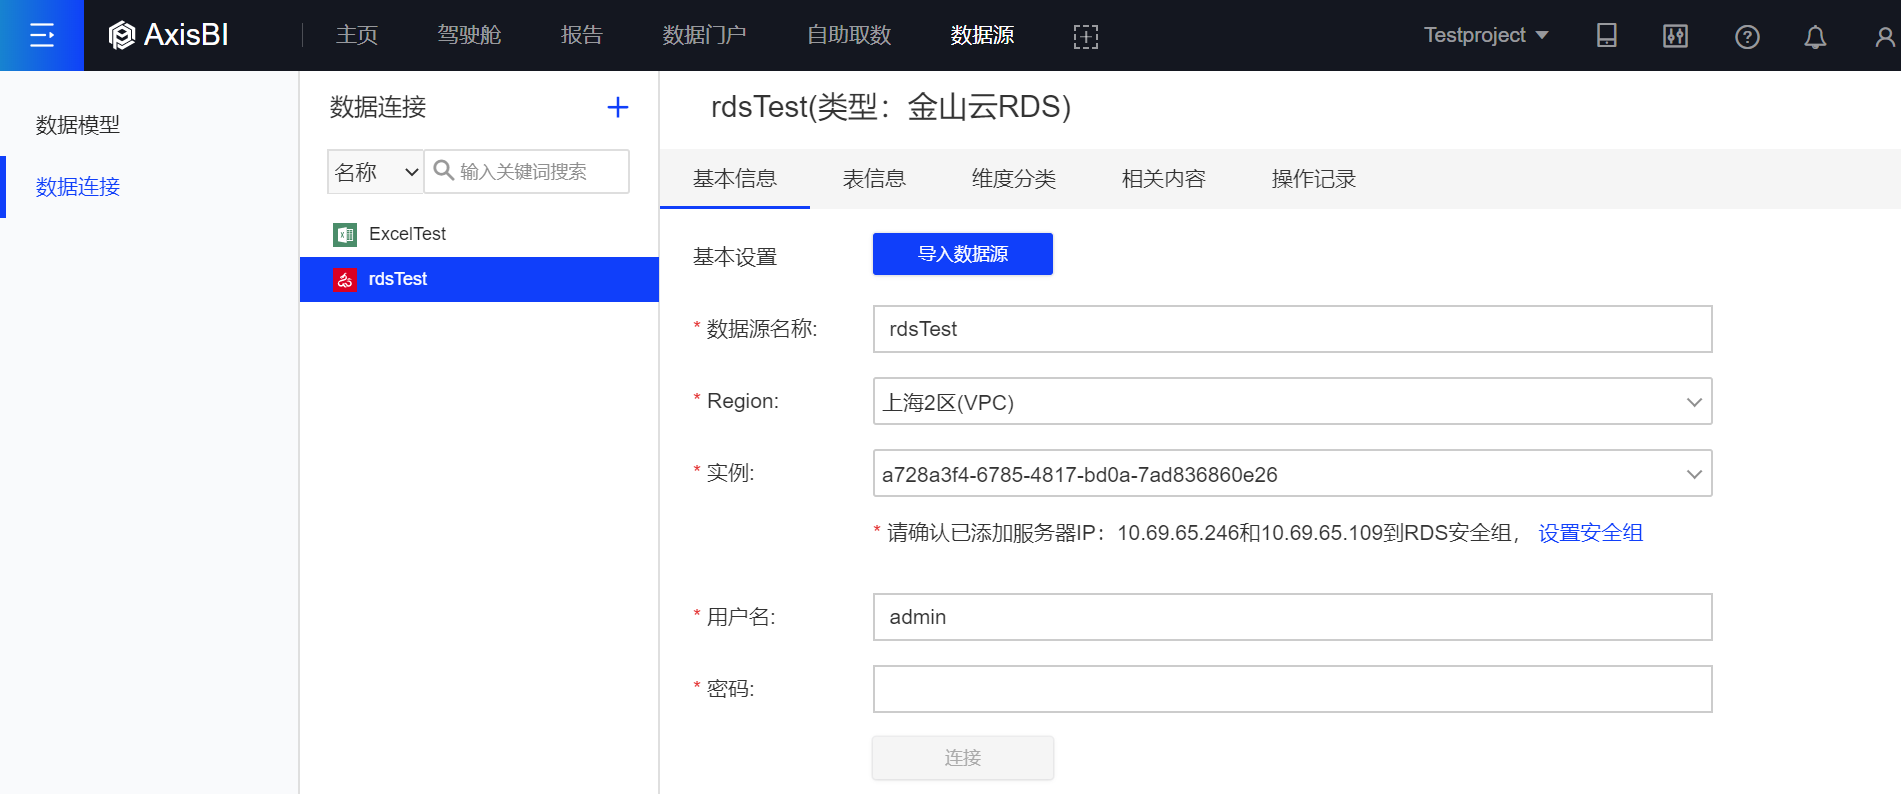This screenshot has height=794, width=1901.
Task: Open the help question mark icon
Action: coord(1746,37)
